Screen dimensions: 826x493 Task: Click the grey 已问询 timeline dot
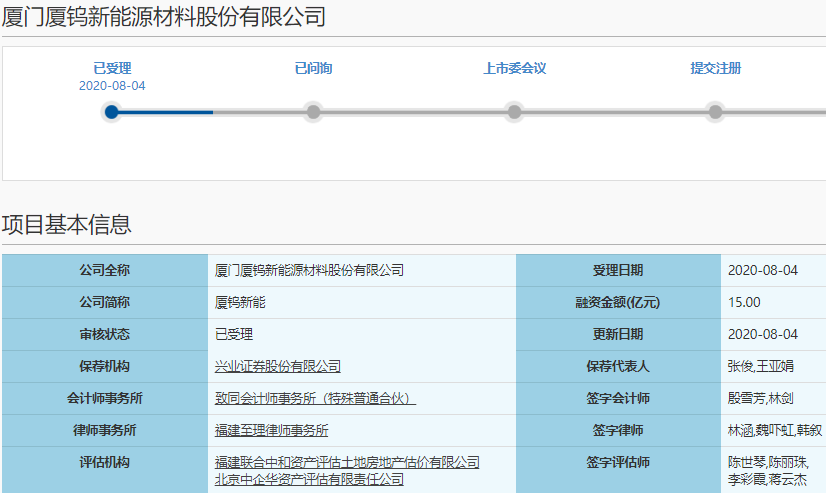coord(313,112)
